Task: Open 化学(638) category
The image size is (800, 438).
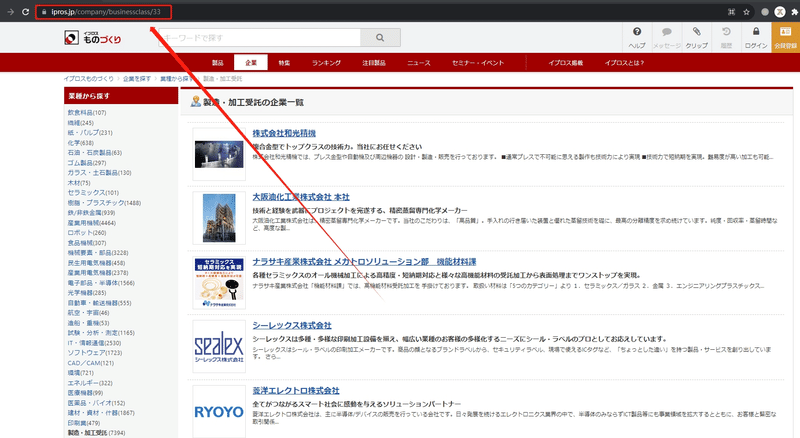Action: tap(81, 142)
